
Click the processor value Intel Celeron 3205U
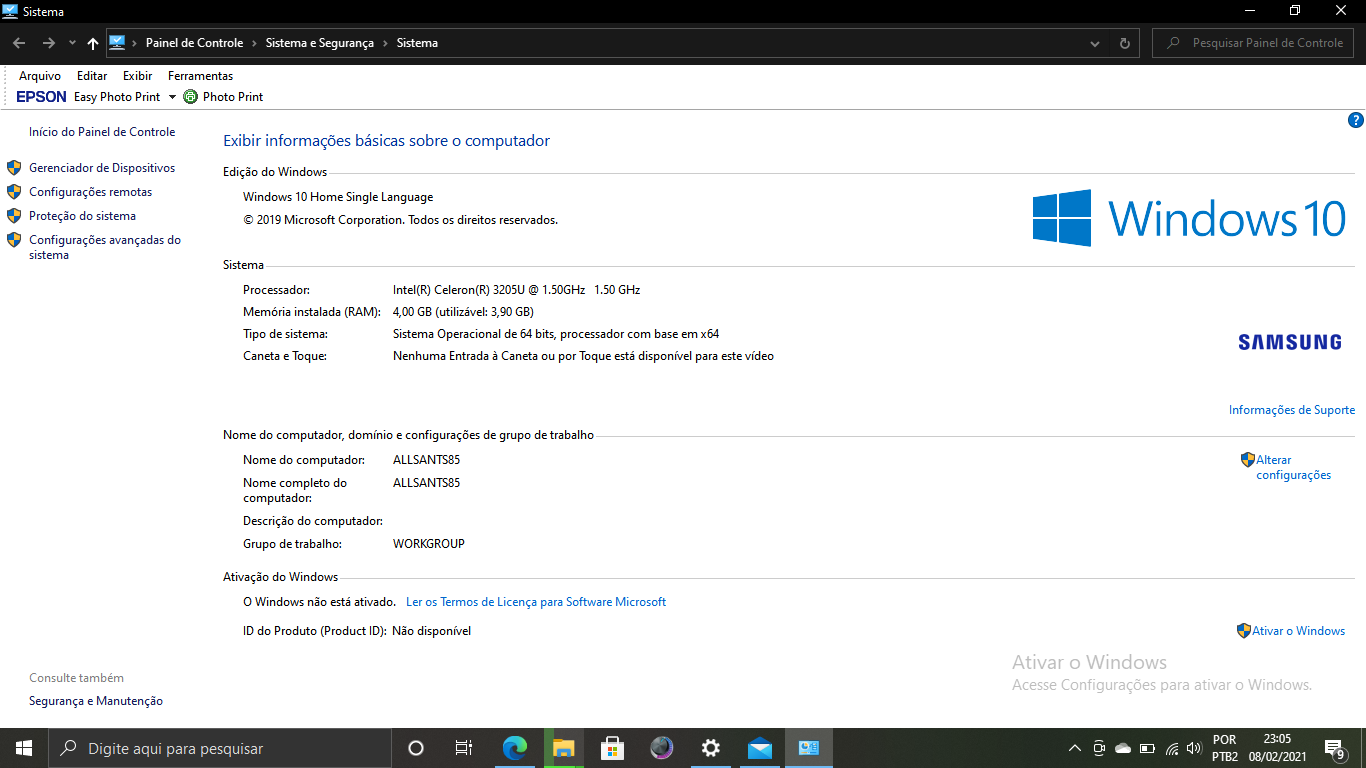pyautogui.click(x=516, y=290)
